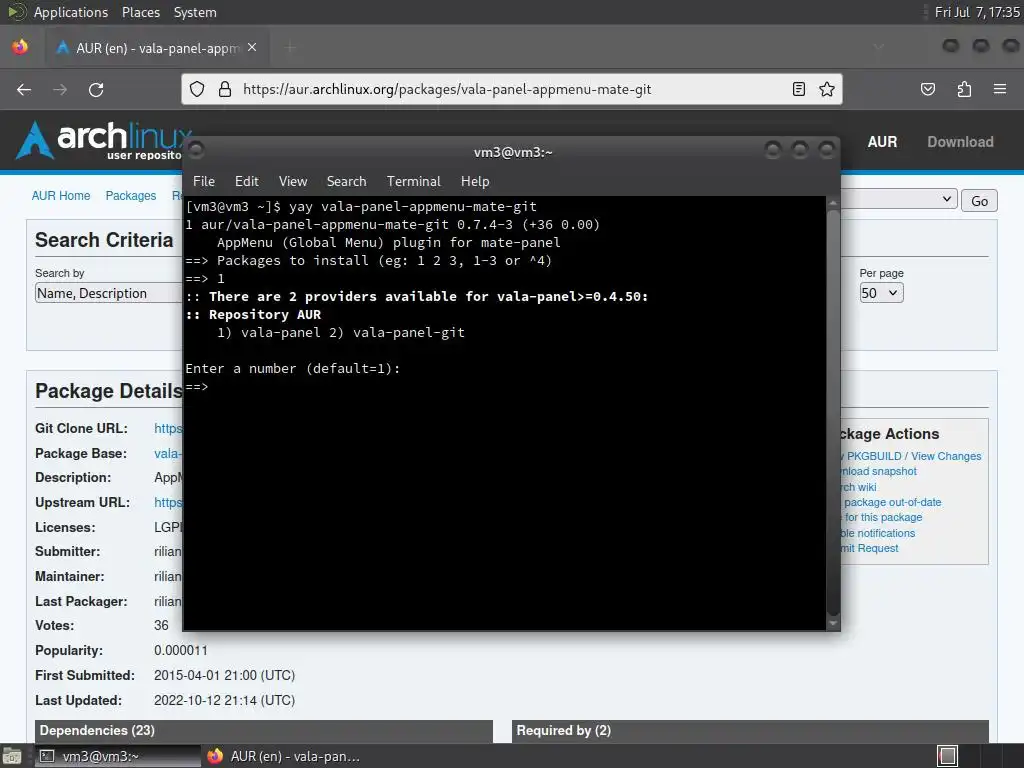Click Download snapshot link
1024x768 pixels.
pos(879,471)
